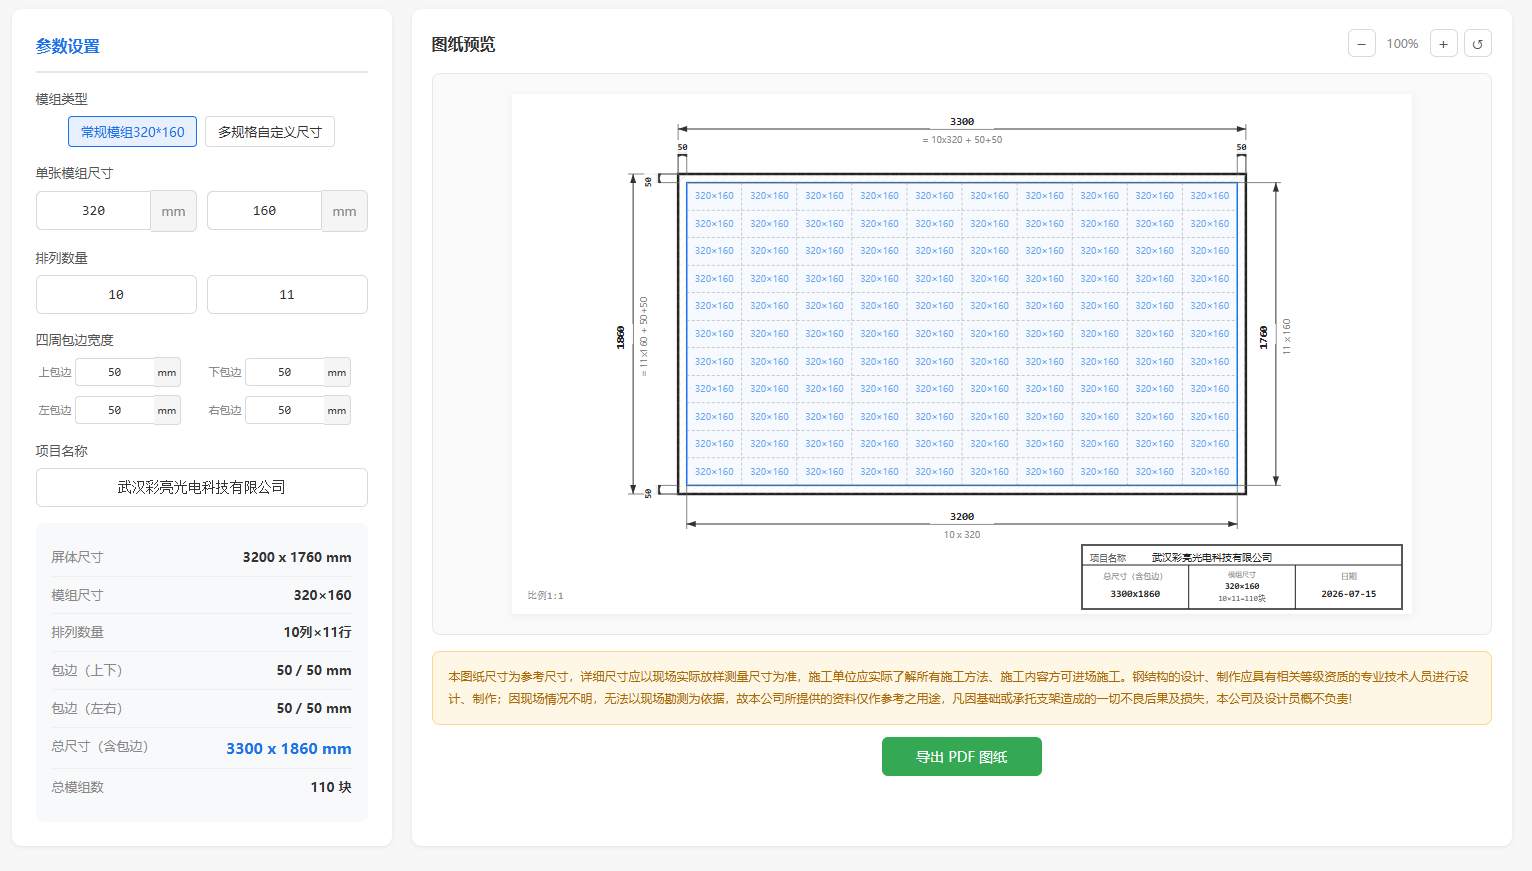Click the module height field showing 160

[265, 211]
